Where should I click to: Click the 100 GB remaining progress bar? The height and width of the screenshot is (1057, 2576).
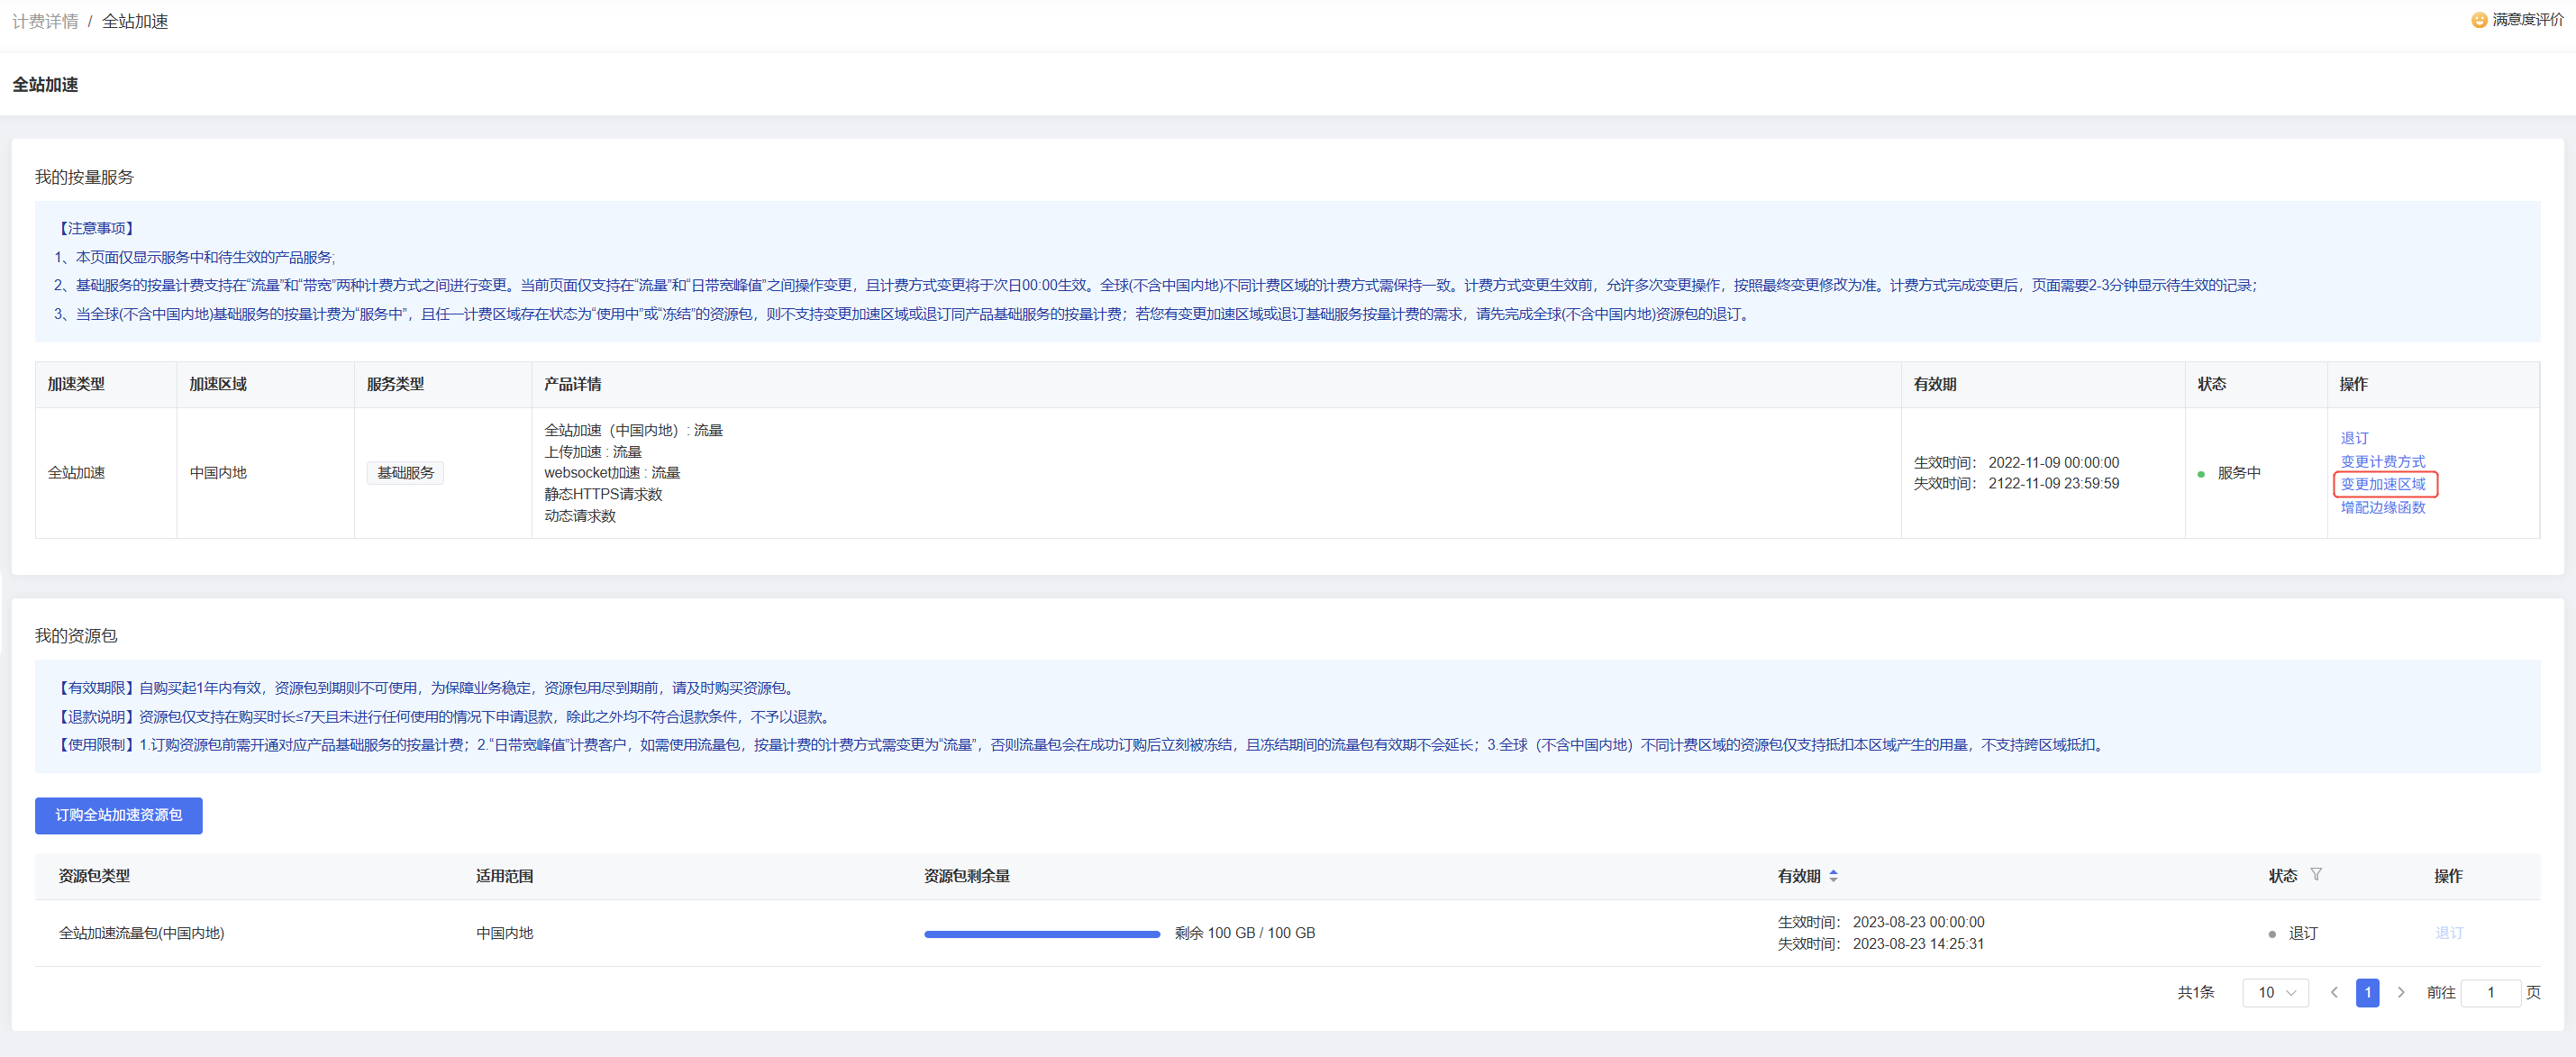click(x=1041, y=934)
